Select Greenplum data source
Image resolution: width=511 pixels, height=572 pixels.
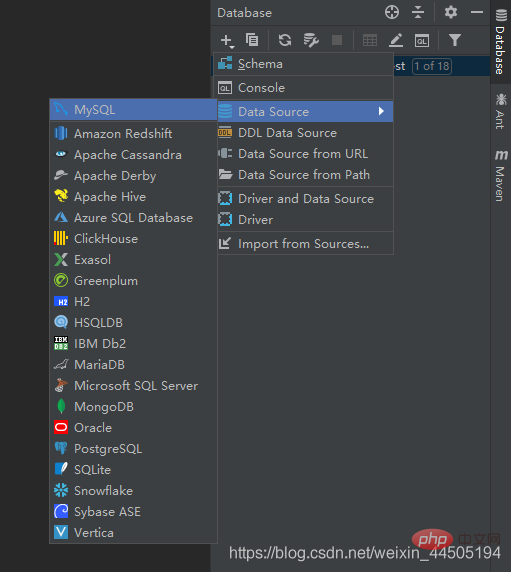133,281
